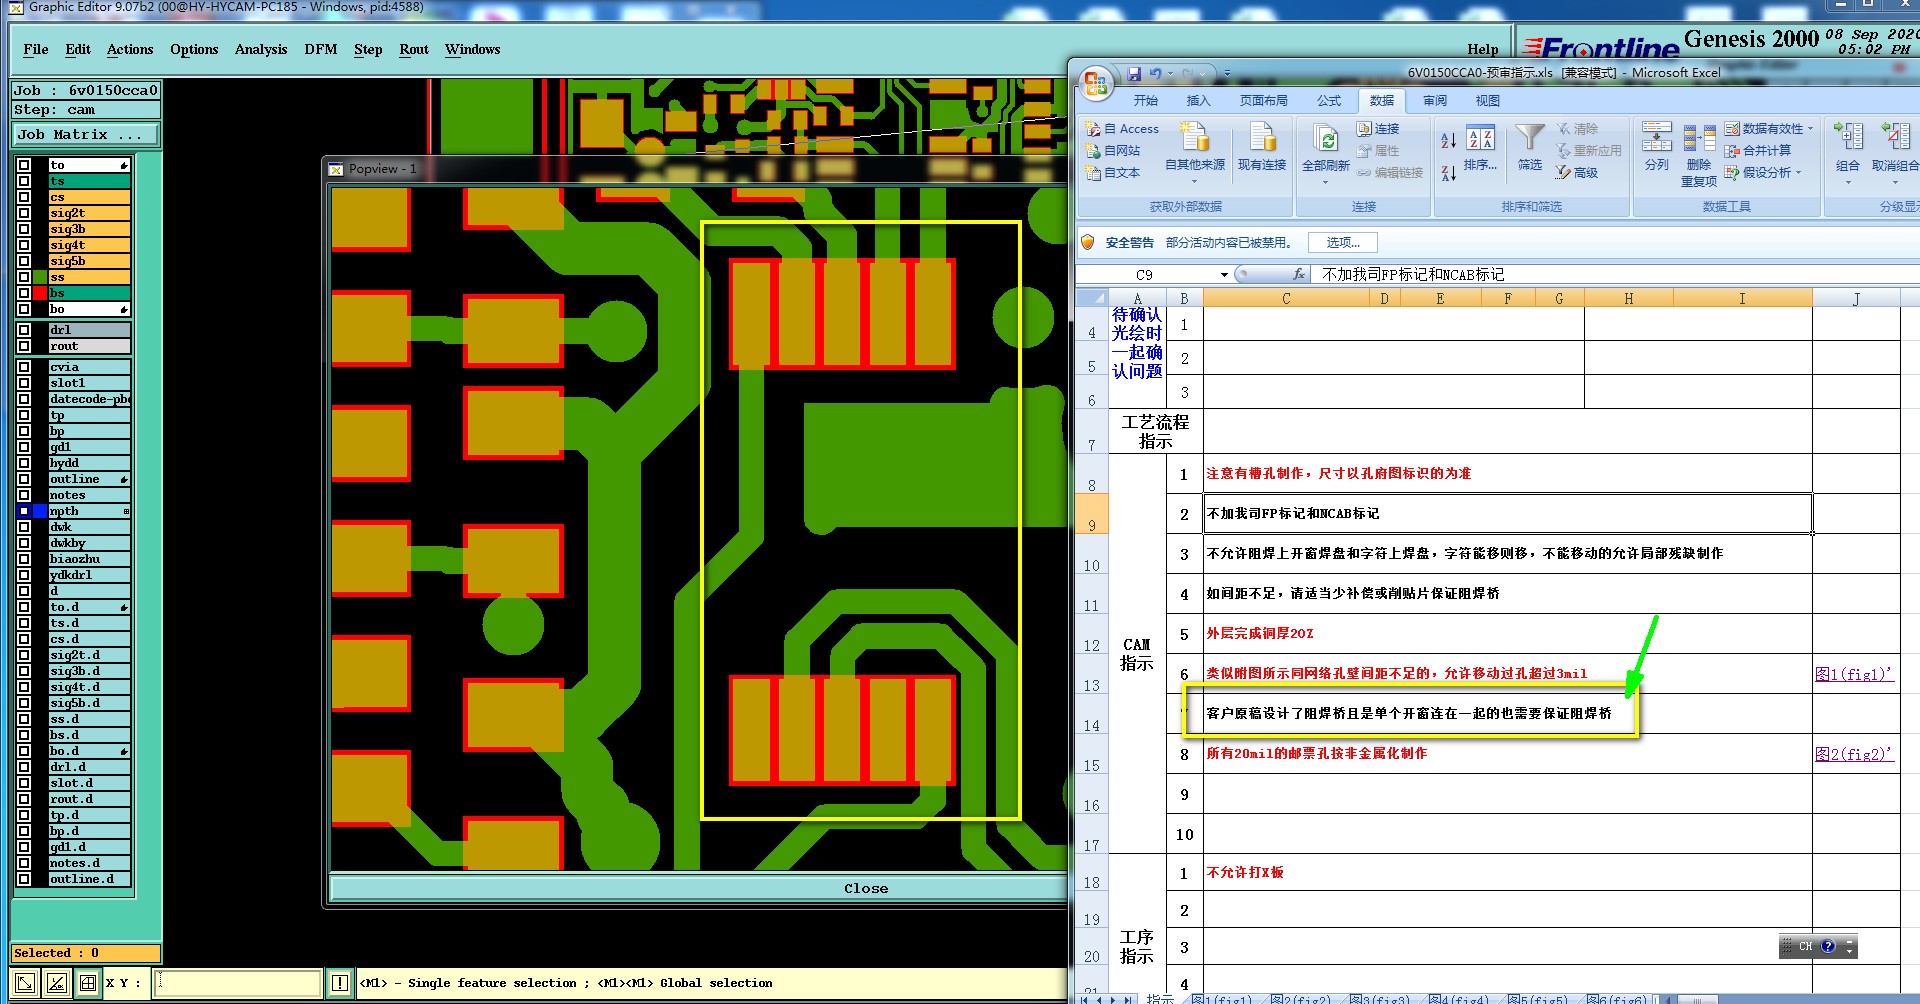Click the first zoom tool icon in Genesis

pyautogui.click(x=25, y=983)
